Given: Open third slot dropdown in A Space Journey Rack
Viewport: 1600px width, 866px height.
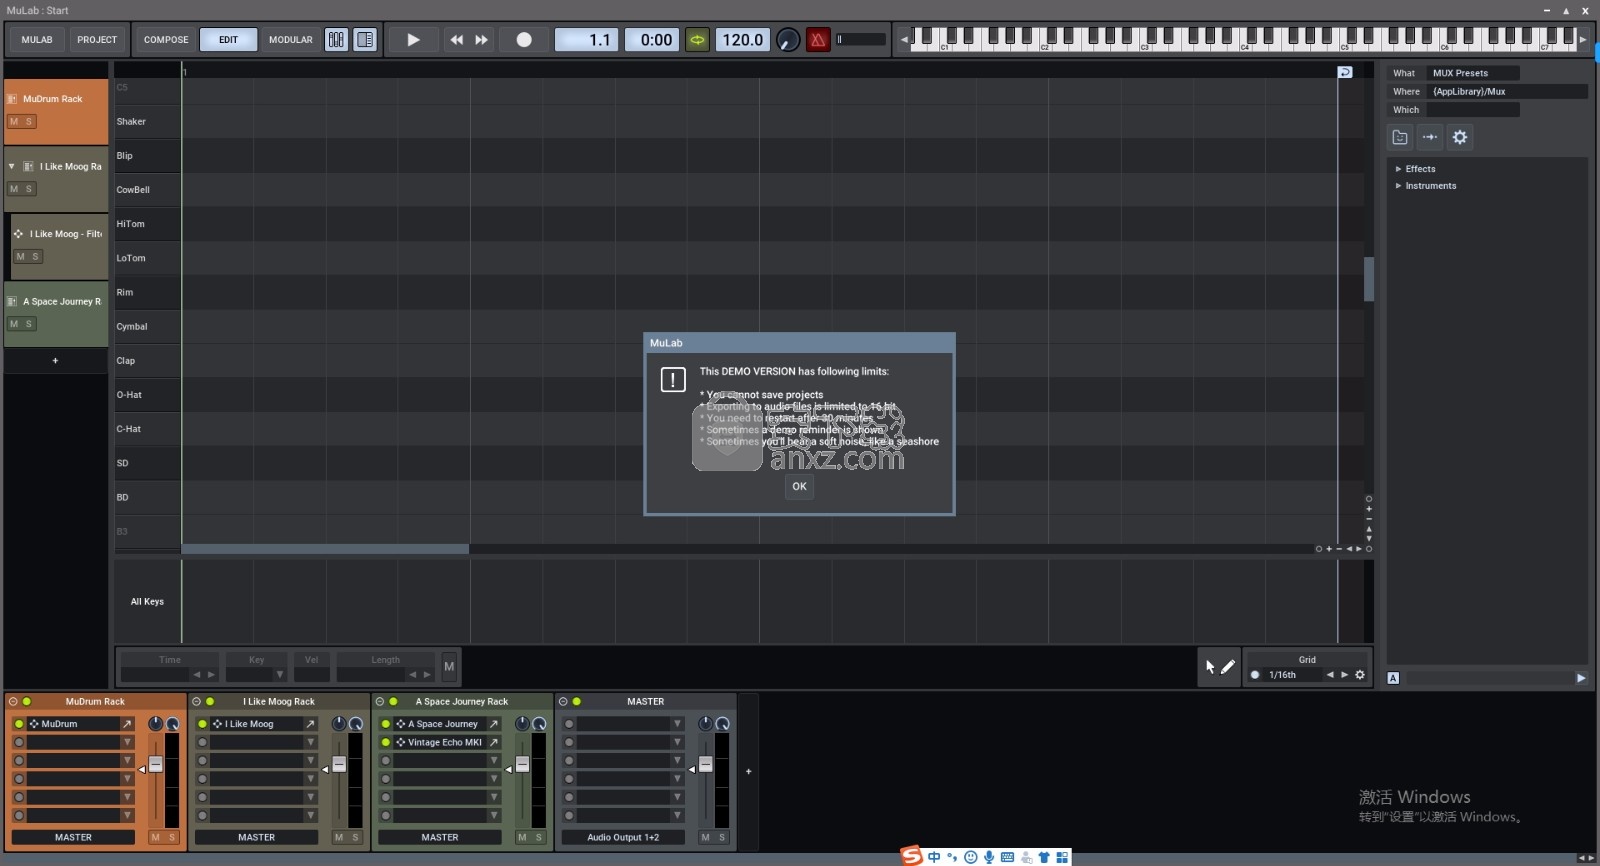Looking at the screenshot, I should click(x=493, y=760).
